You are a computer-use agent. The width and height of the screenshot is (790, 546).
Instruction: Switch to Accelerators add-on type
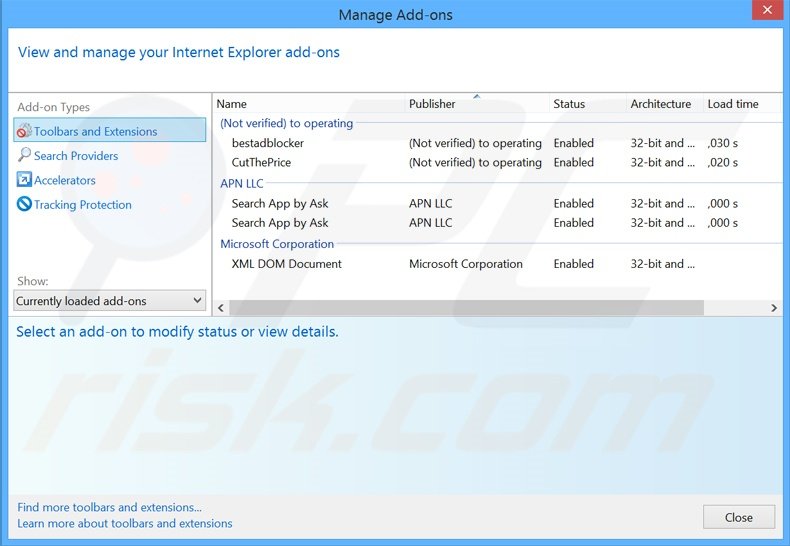[64, 180]
